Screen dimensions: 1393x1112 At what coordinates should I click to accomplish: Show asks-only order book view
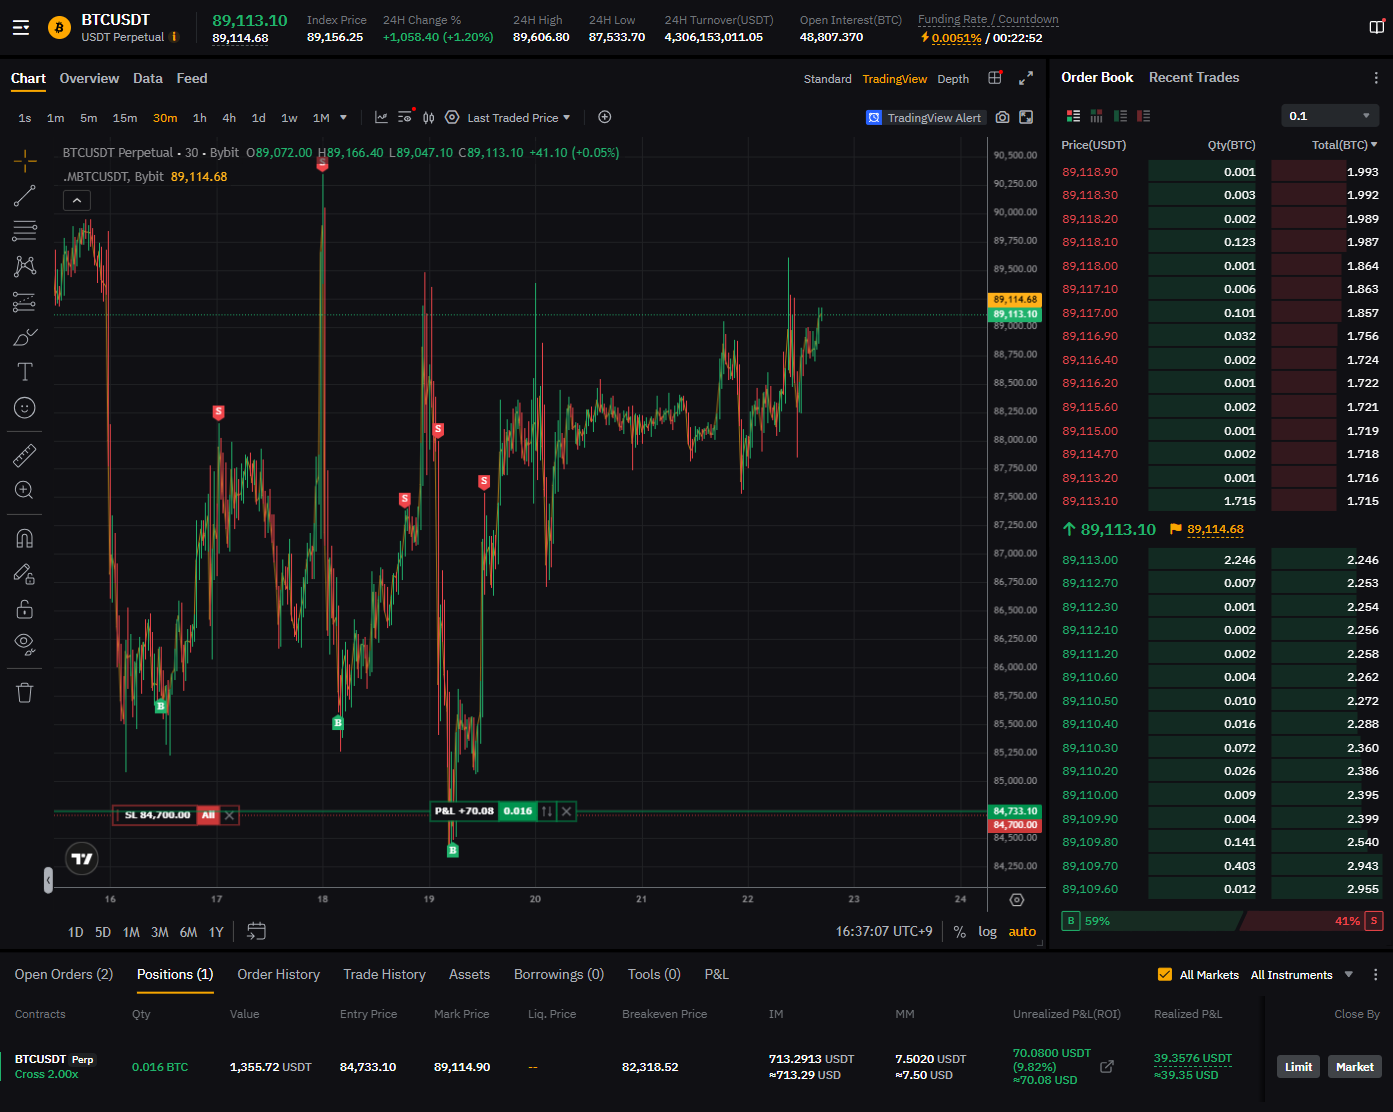pyautogui.click(x=1144, y=116)
